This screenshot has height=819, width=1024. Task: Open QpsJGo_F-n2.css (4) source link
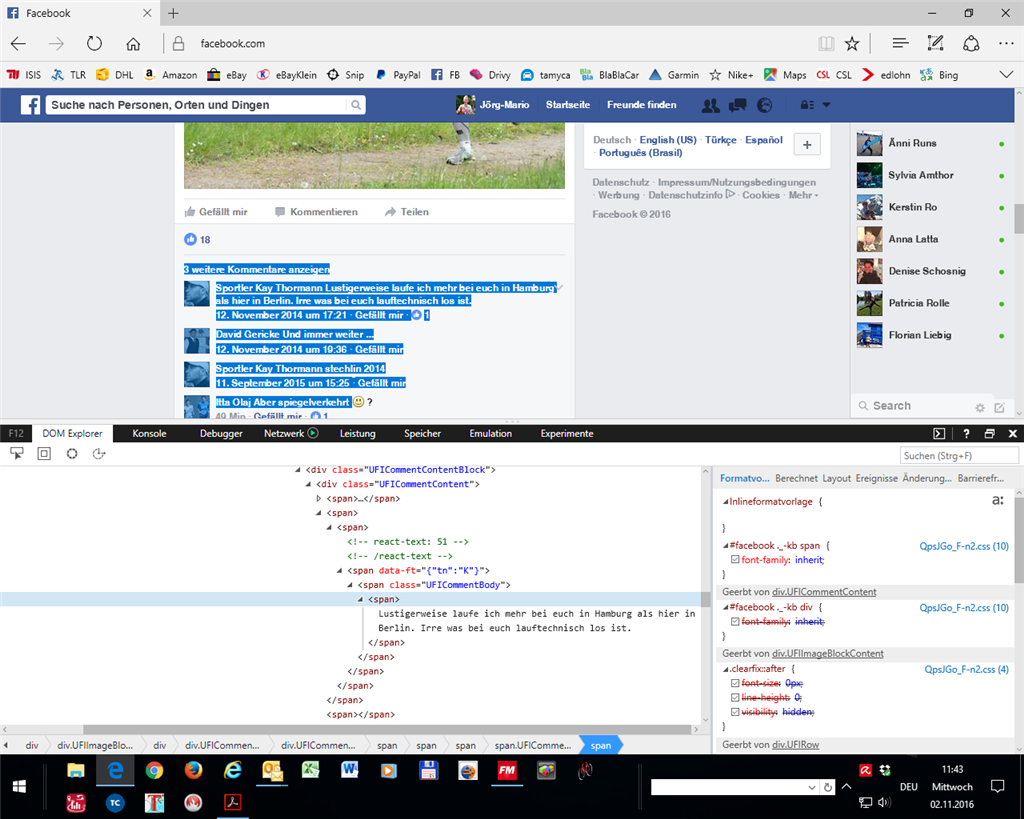(x=967, y=669)
